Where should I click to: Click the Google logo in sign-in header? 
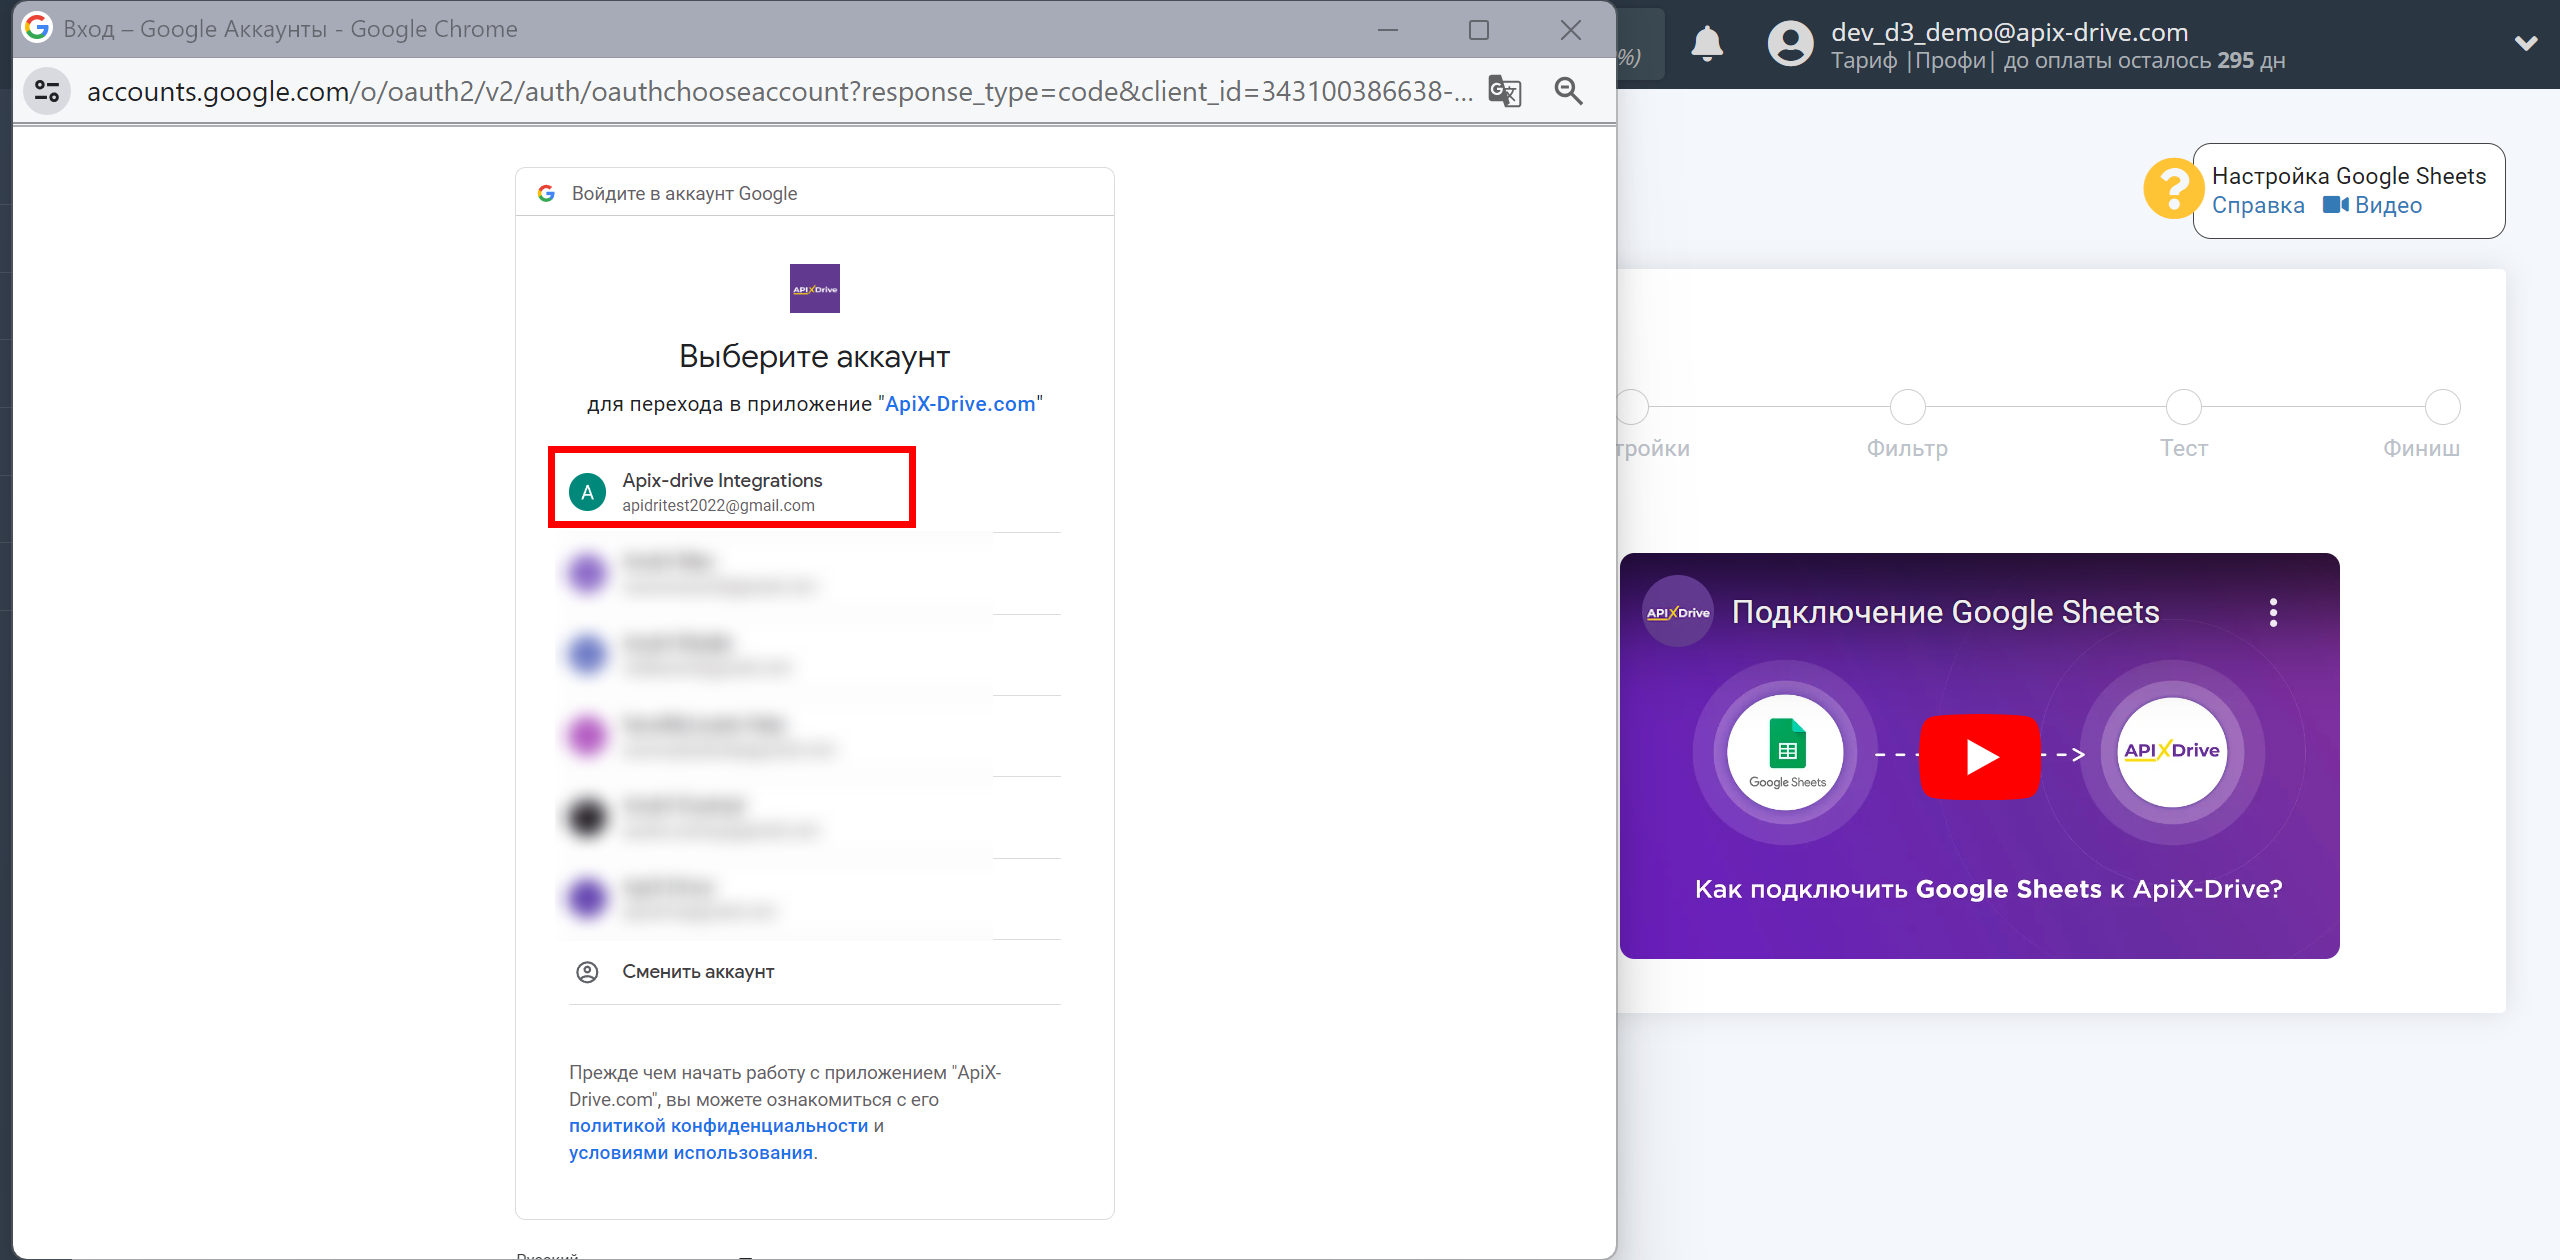click(546, 193)
